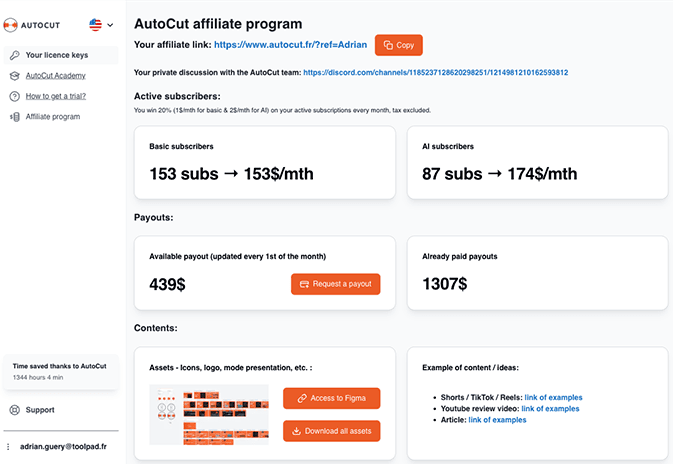
Task: Expand the language dropdown chevron
Action: [110, 25]
